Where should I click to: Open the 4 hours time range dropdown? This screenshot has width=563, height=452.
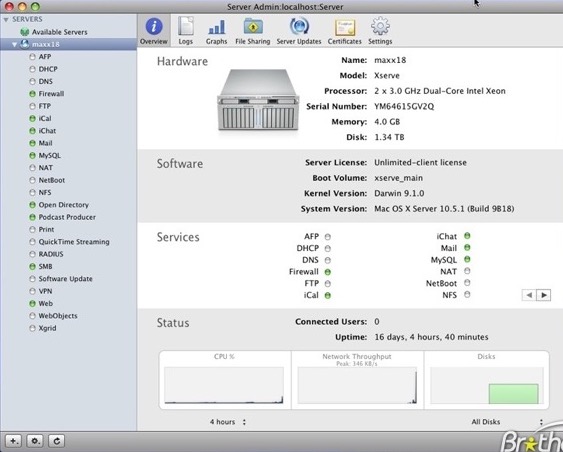tap(228, 422)
